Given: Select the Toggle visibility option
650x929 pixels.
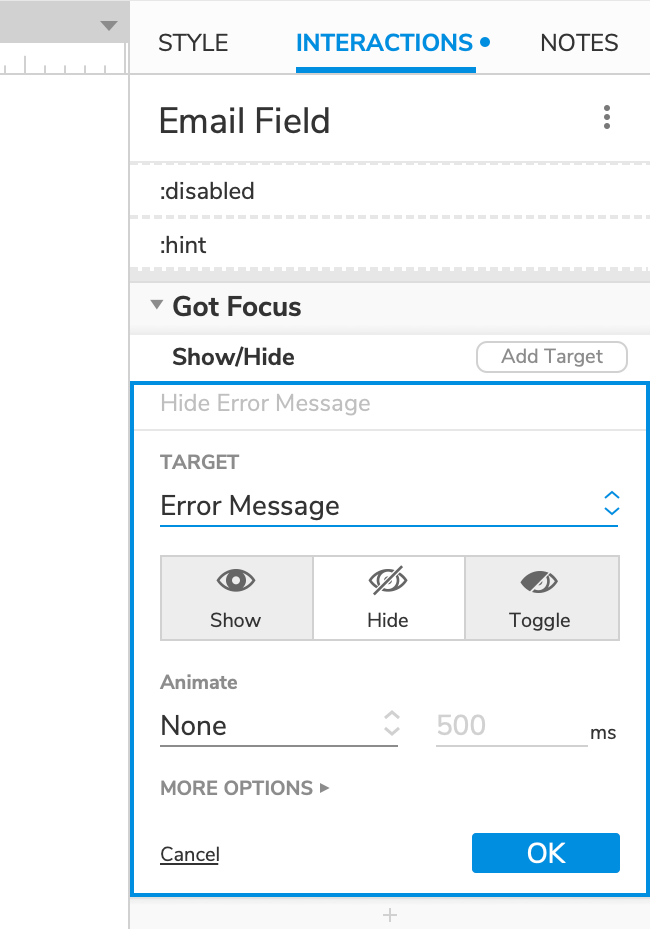Looking at the screenshot, I should (x=541, y=598).
